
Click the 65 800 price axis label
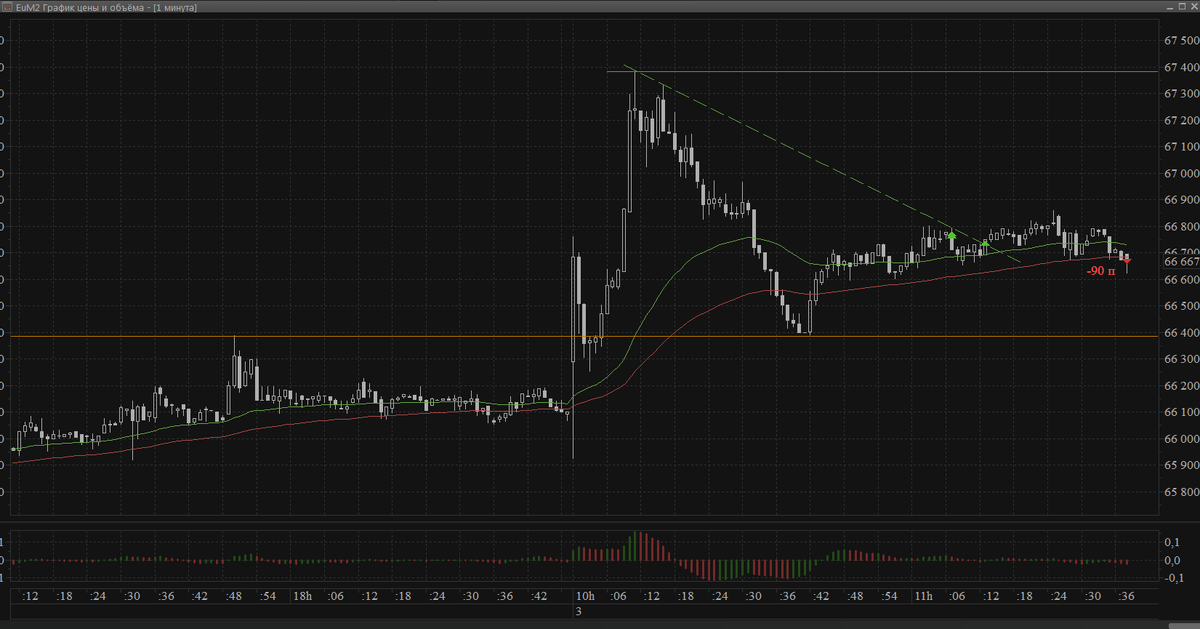[1182, 492]
